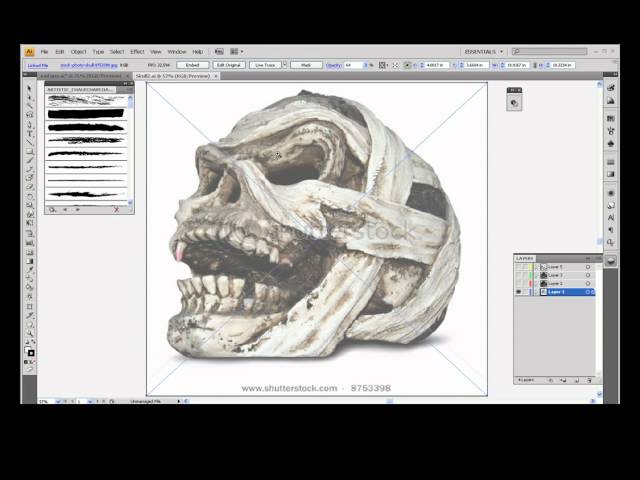The height and width of the screenshot is (480, 640).
Task: Select the Gradient tool
Action: pos(29,261)
